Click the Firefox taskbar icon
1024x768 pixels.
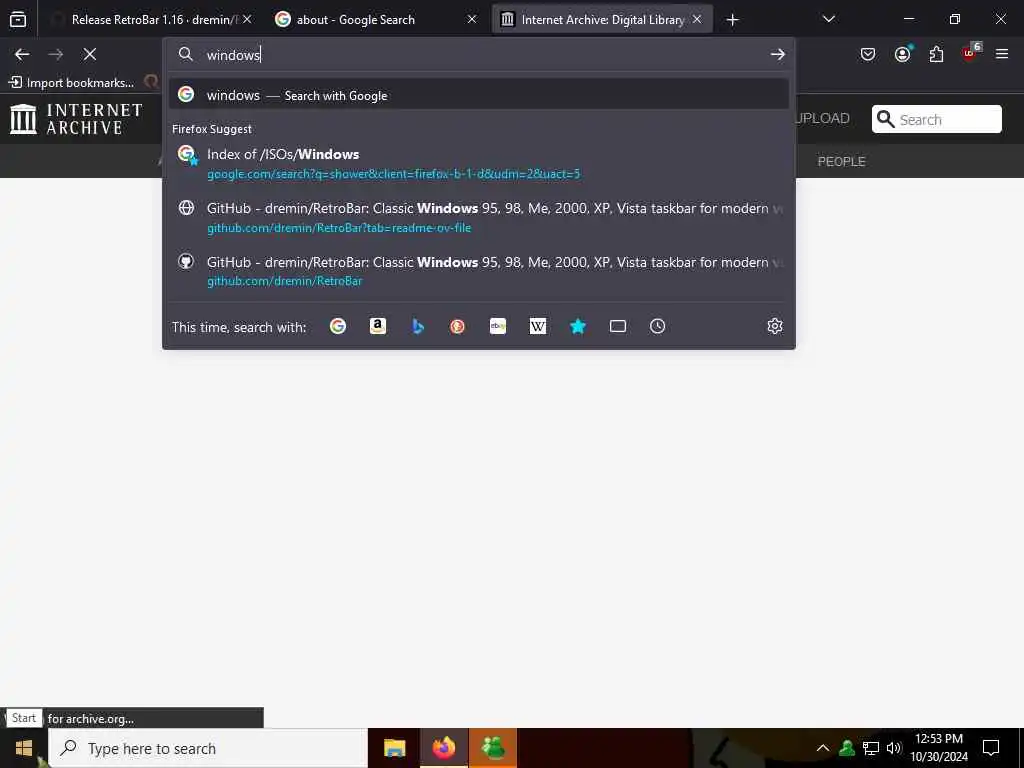click(x=443, y=748)
